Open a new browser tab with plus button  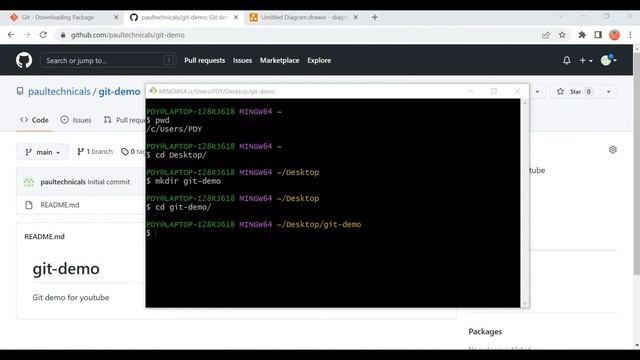coord(375,17)
